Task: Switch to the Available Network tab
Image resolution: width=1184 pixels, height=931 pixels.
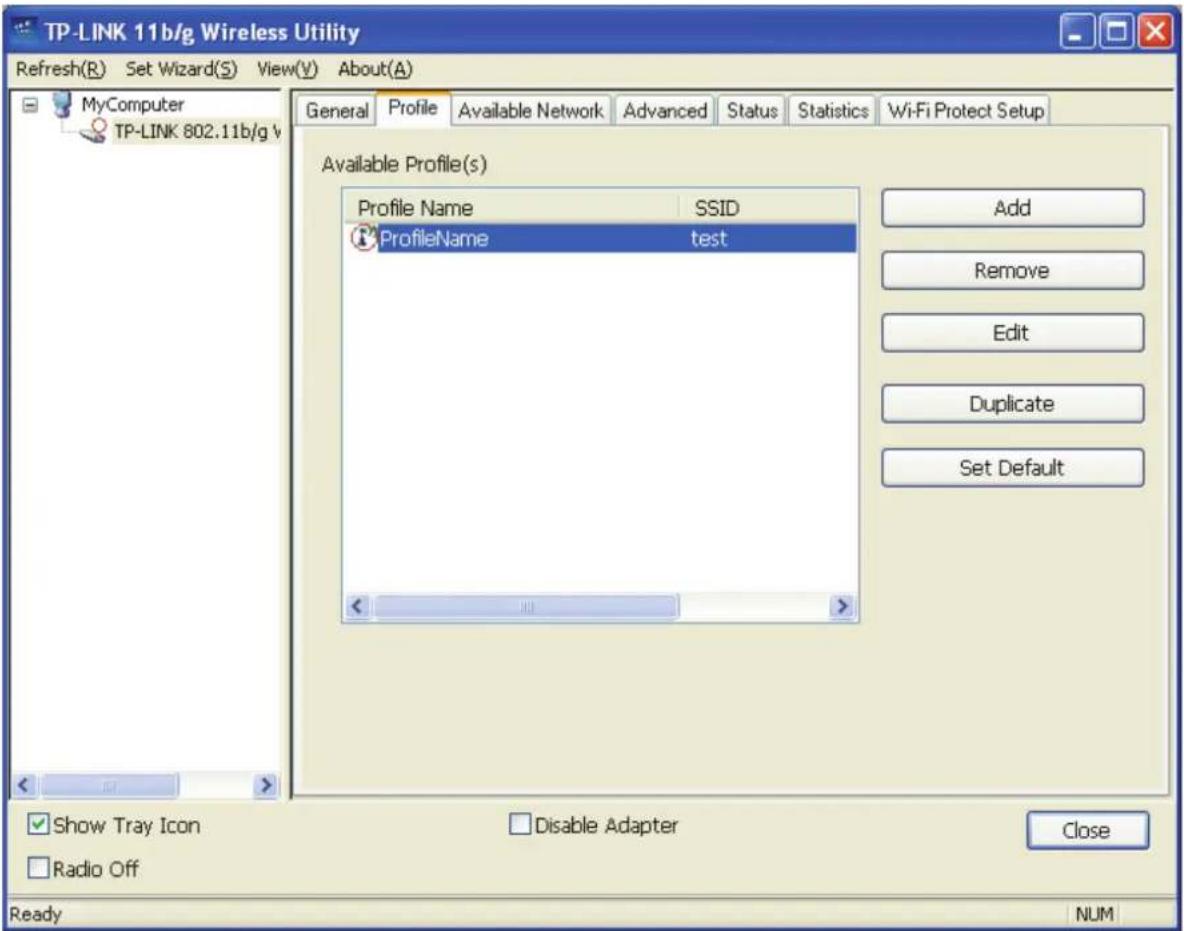Action: click(x=531, y=111)
